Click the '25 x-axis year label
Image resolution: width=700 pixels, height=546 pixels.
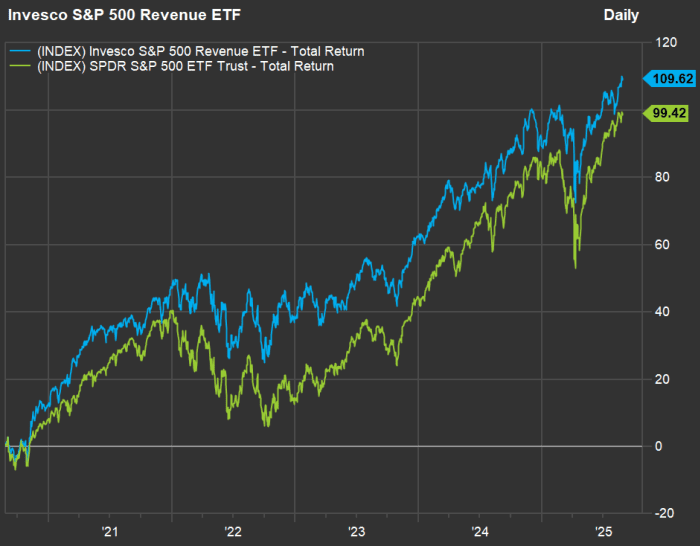(x=603, y=531)
